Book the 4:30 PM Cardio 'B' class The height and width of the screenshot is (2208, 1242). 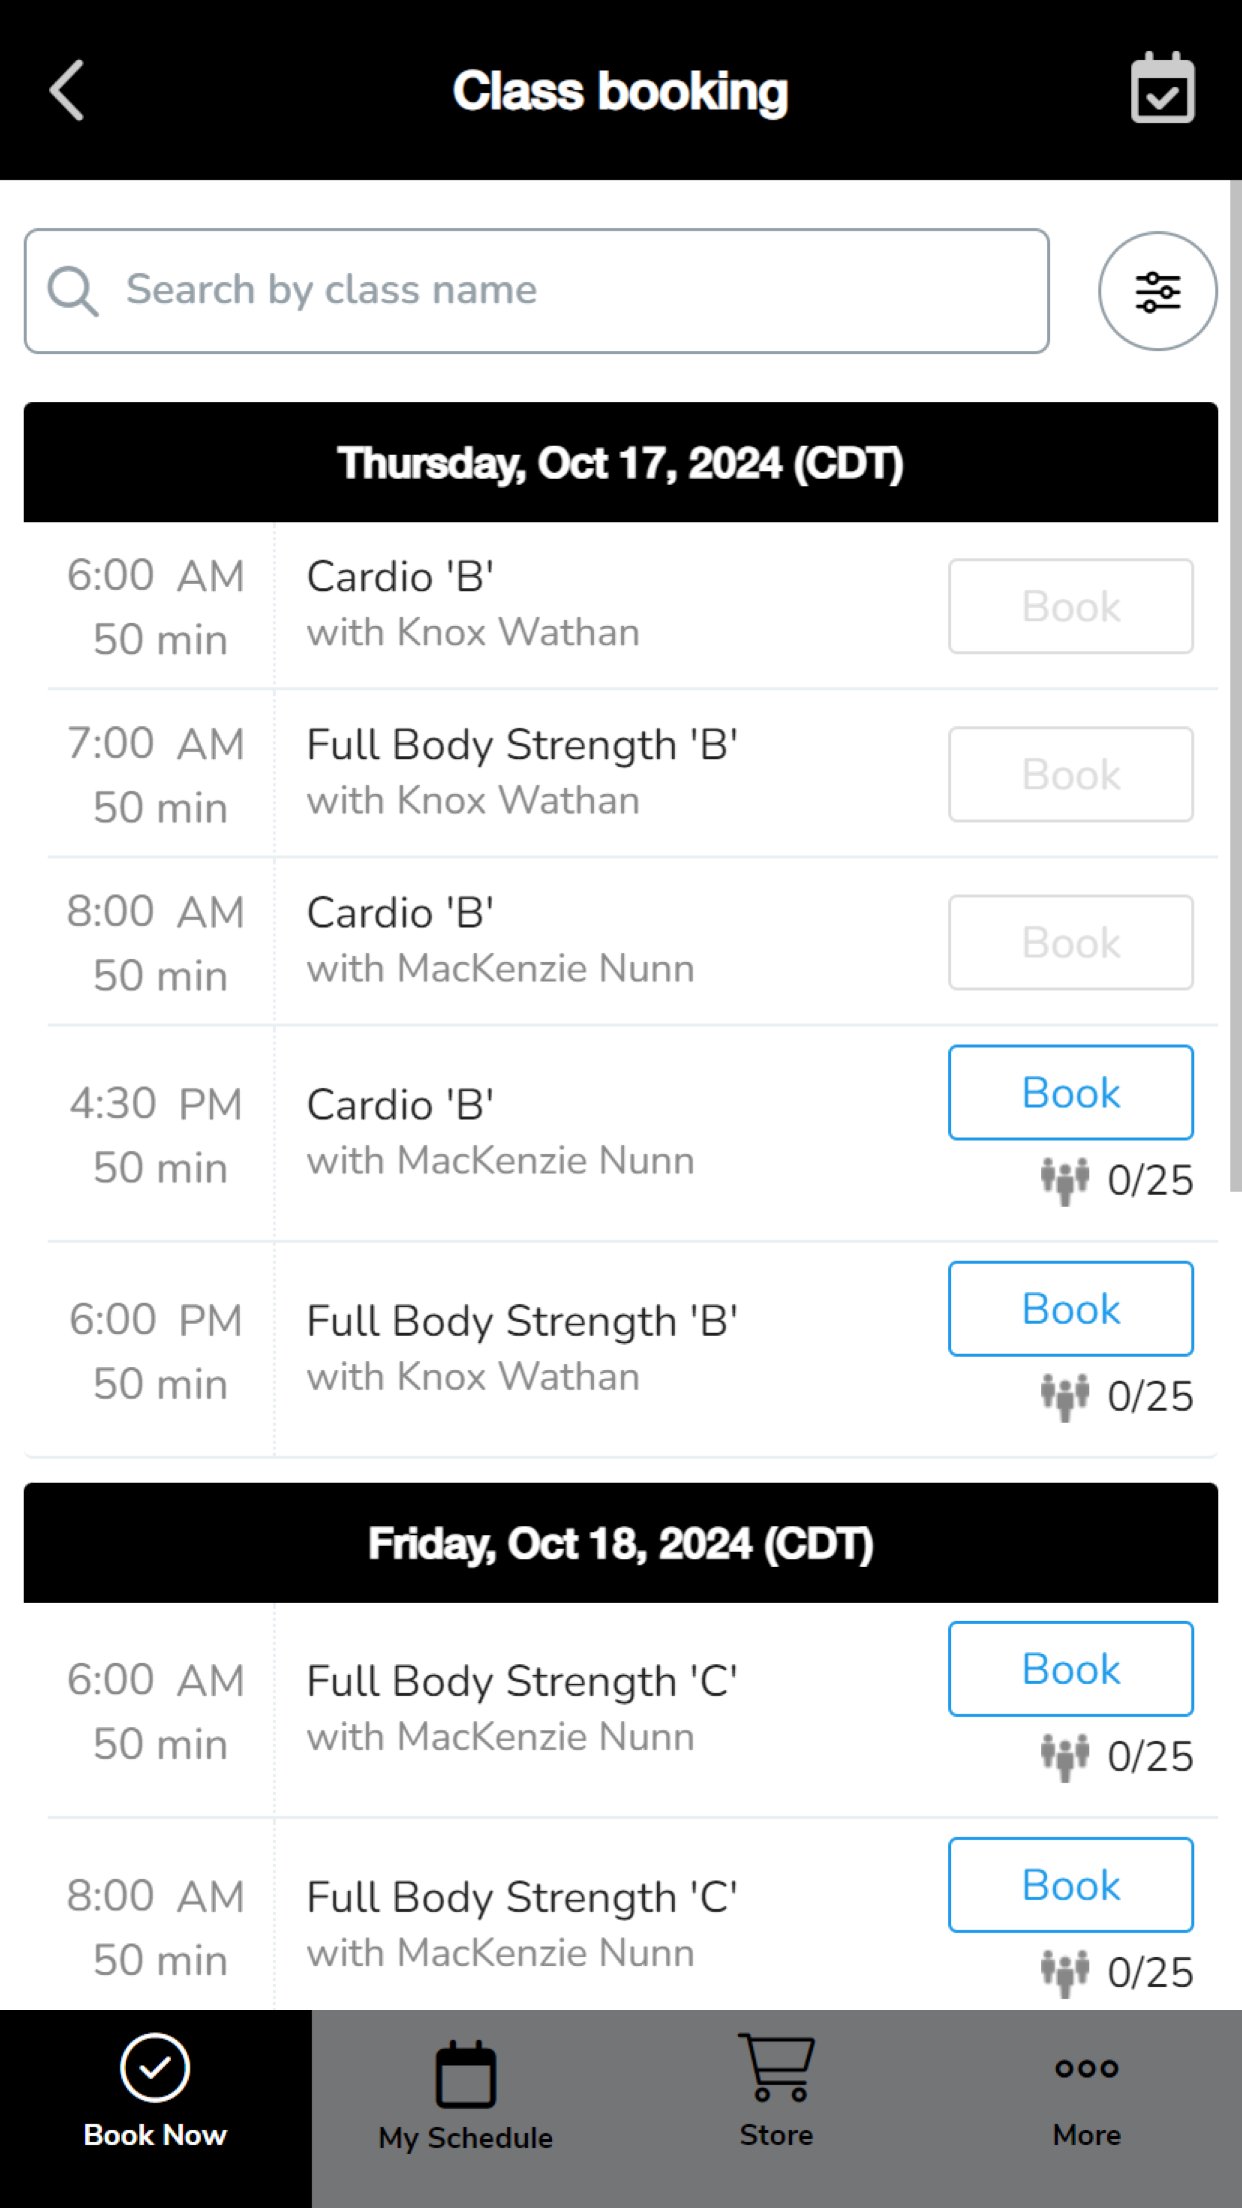click(1070, 1093)
